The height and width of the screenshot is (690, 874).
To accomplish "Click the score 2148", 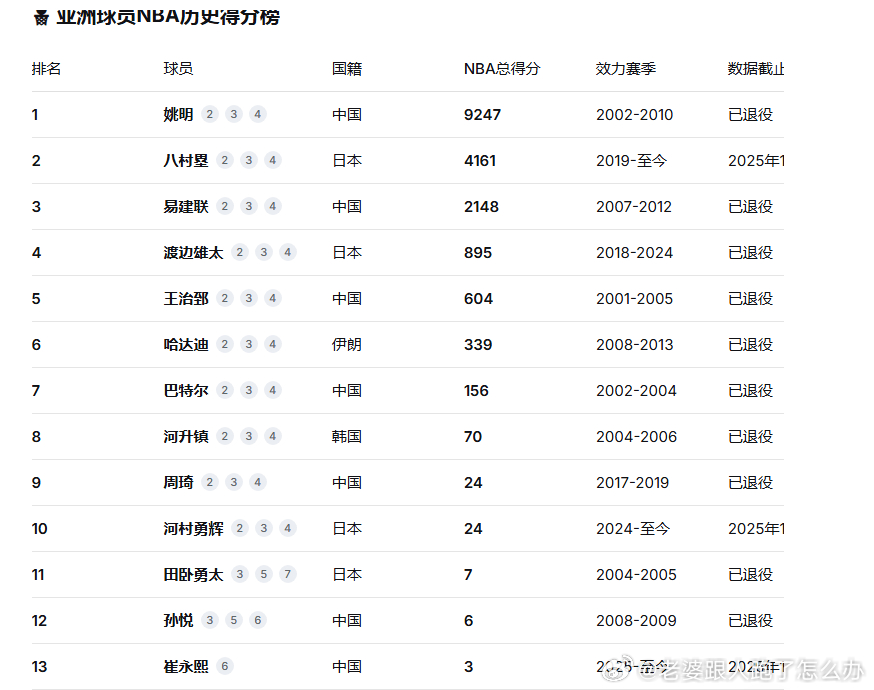I will [481, 206].
